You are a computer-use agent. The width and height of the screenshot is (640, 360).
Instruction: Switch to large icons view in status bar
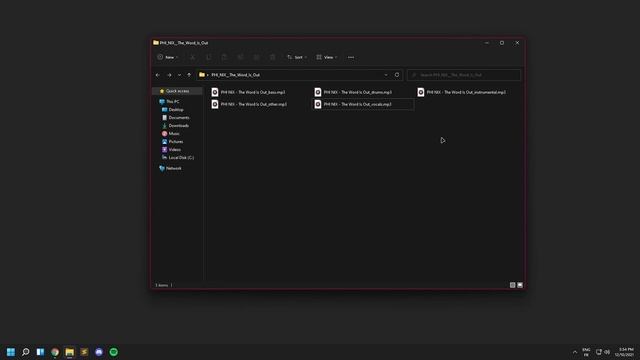point(520,285)
